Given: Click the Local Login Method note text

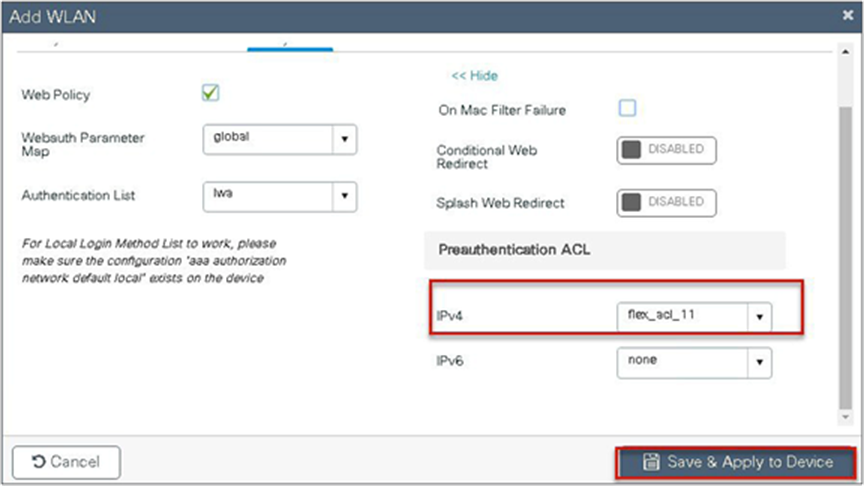Looking at the screenshot, I should click(149, 260).
